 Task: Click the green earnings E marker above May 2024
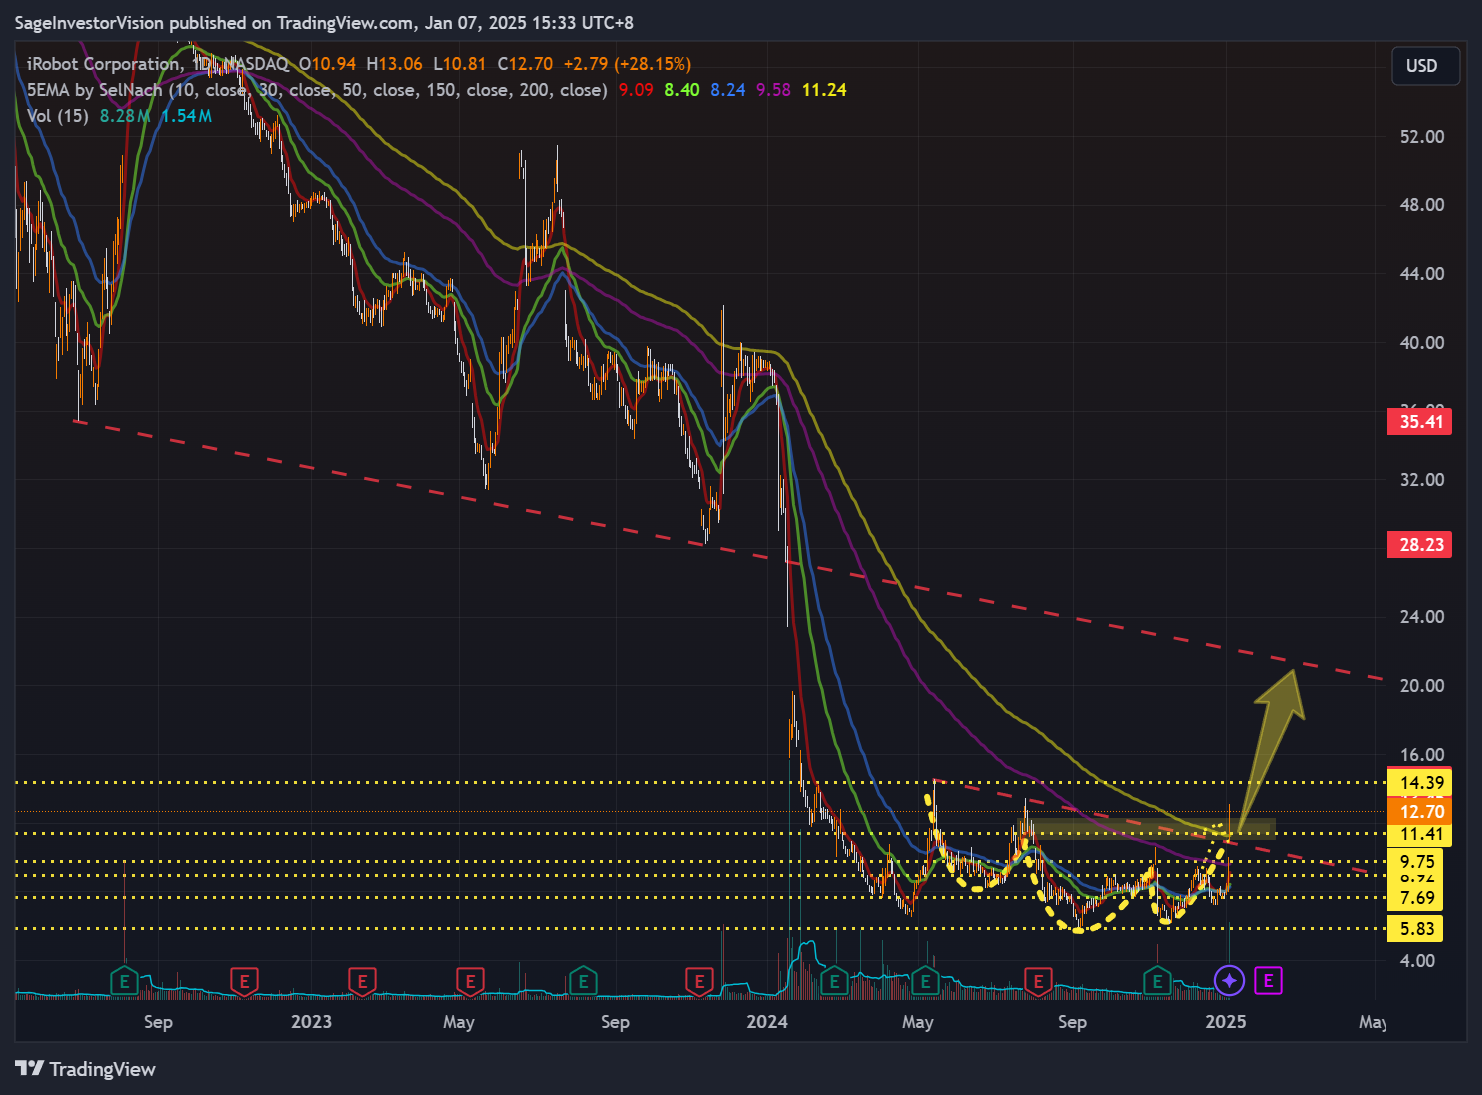pyautogui.click(x=925, y=981)
